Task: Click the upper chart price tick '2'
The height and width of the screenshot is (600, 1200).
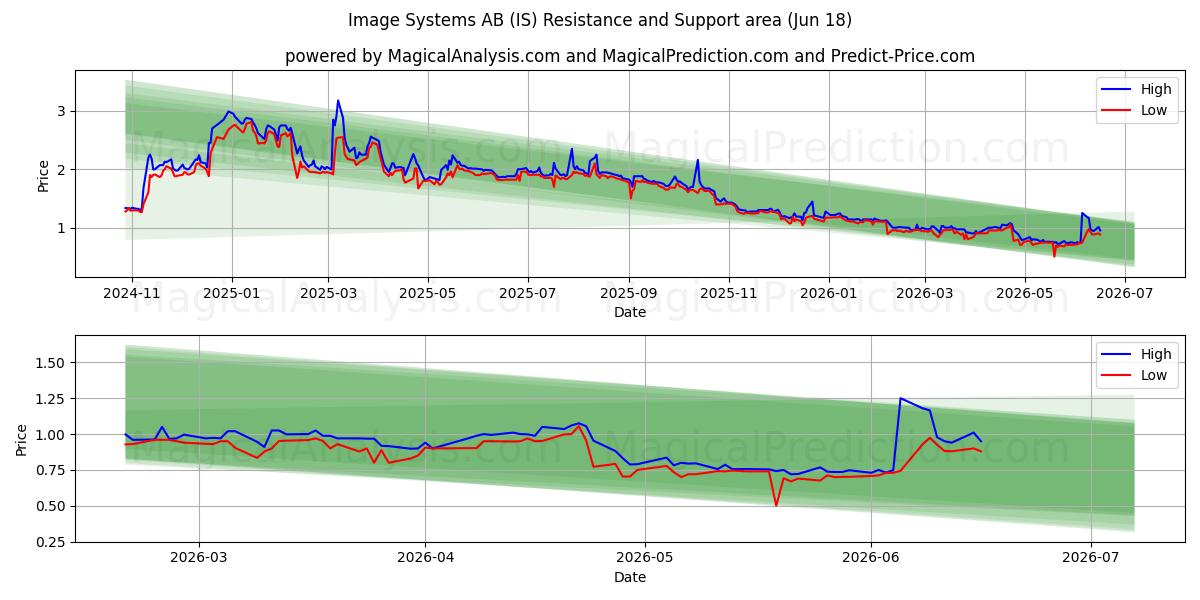Action: (x=61, y=170)
